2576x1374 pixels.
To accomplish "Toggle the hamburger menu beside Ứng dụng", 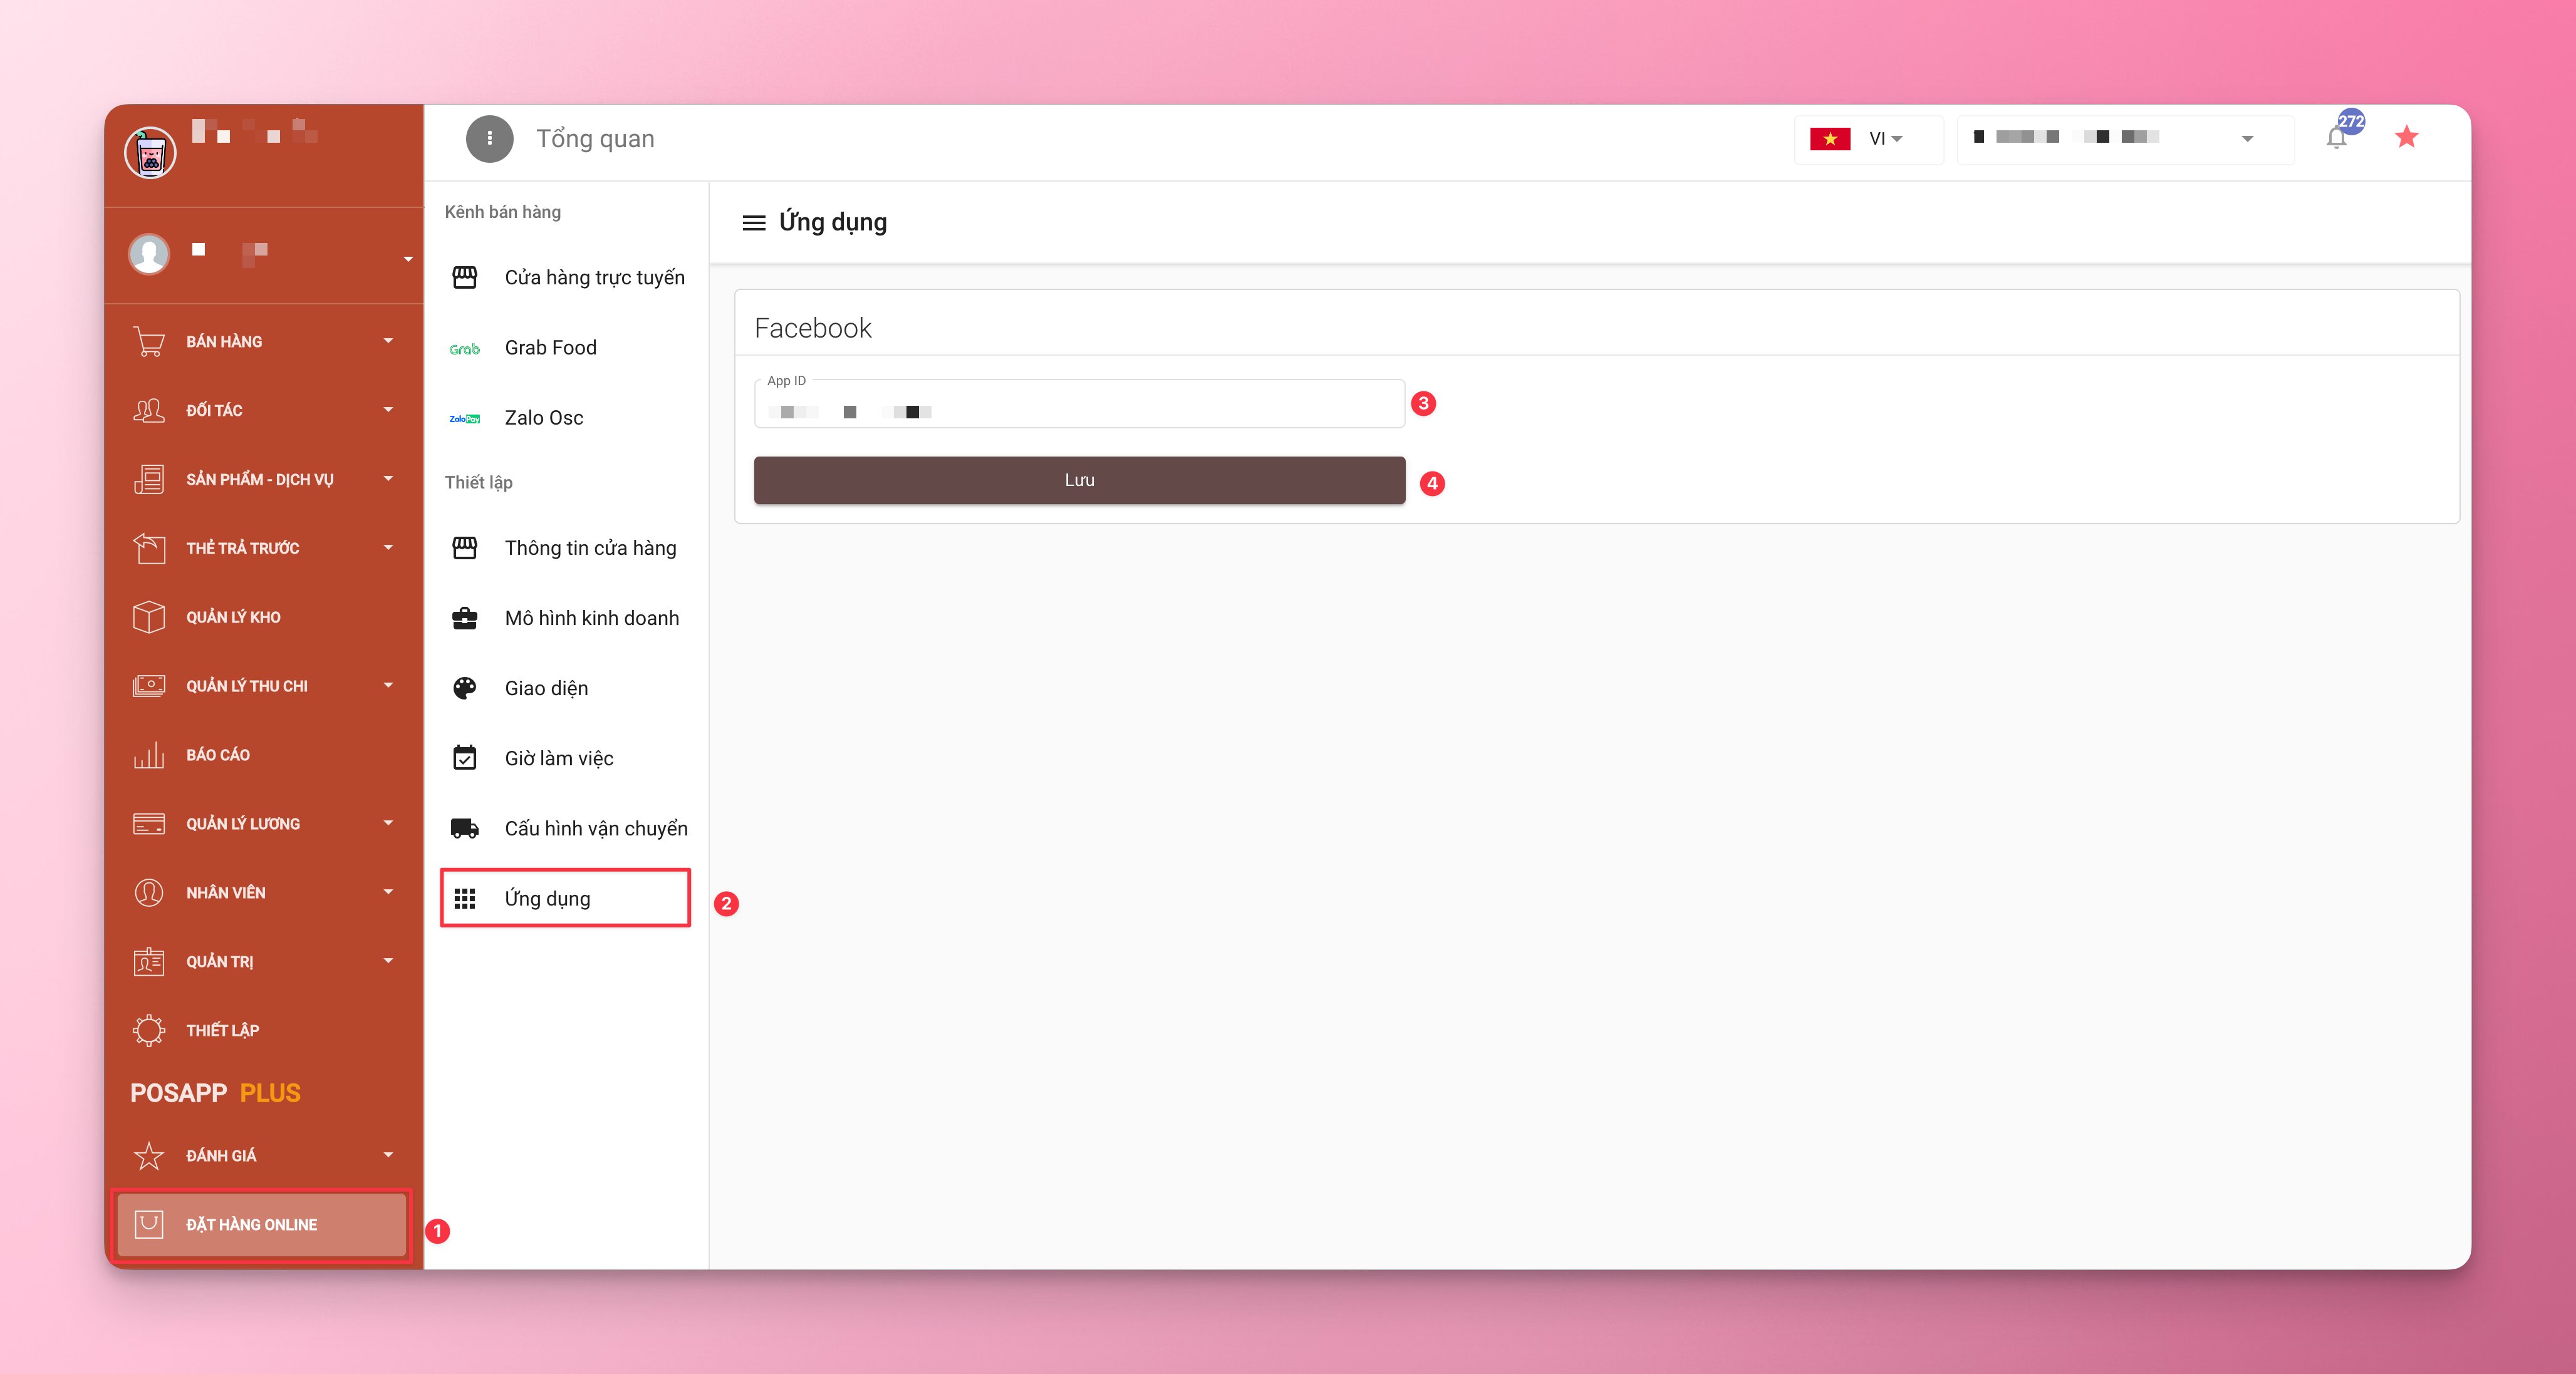I will (753, 223).
